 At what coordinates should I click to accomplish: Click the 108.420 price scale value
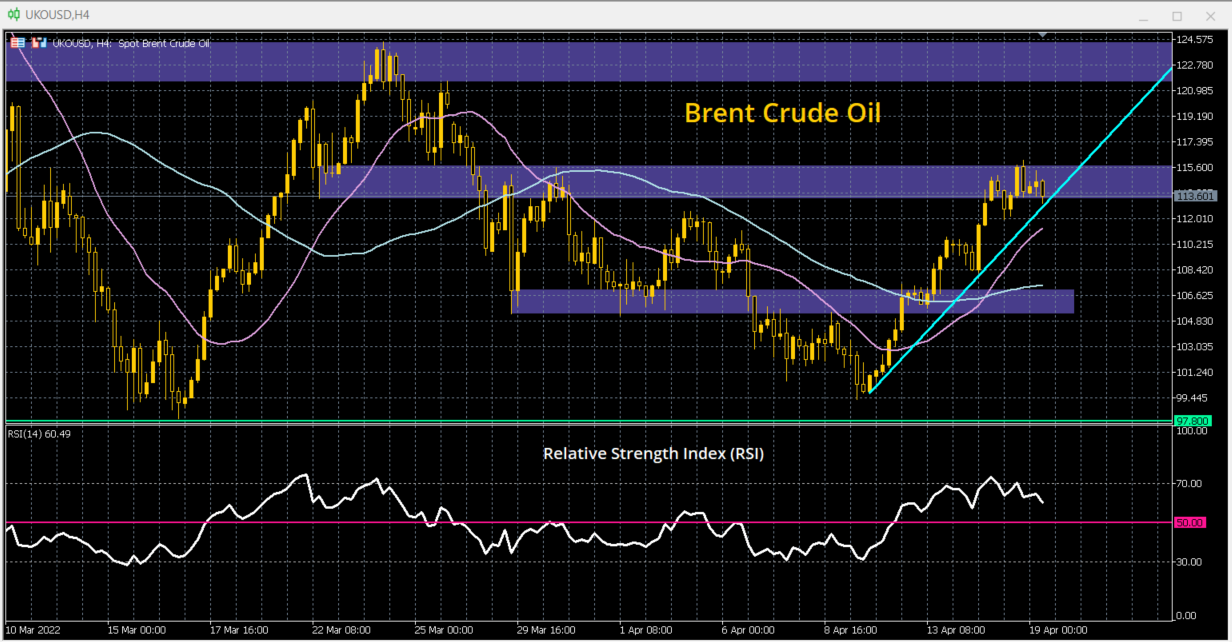(x=1196, y=269)
